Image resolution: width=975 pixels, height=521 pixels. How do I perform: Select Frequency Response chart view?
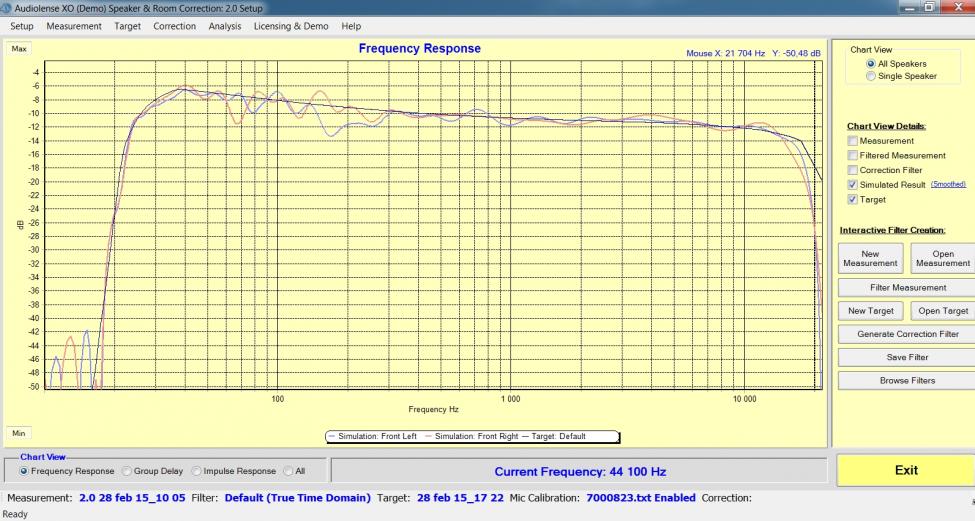pos(24,471)
